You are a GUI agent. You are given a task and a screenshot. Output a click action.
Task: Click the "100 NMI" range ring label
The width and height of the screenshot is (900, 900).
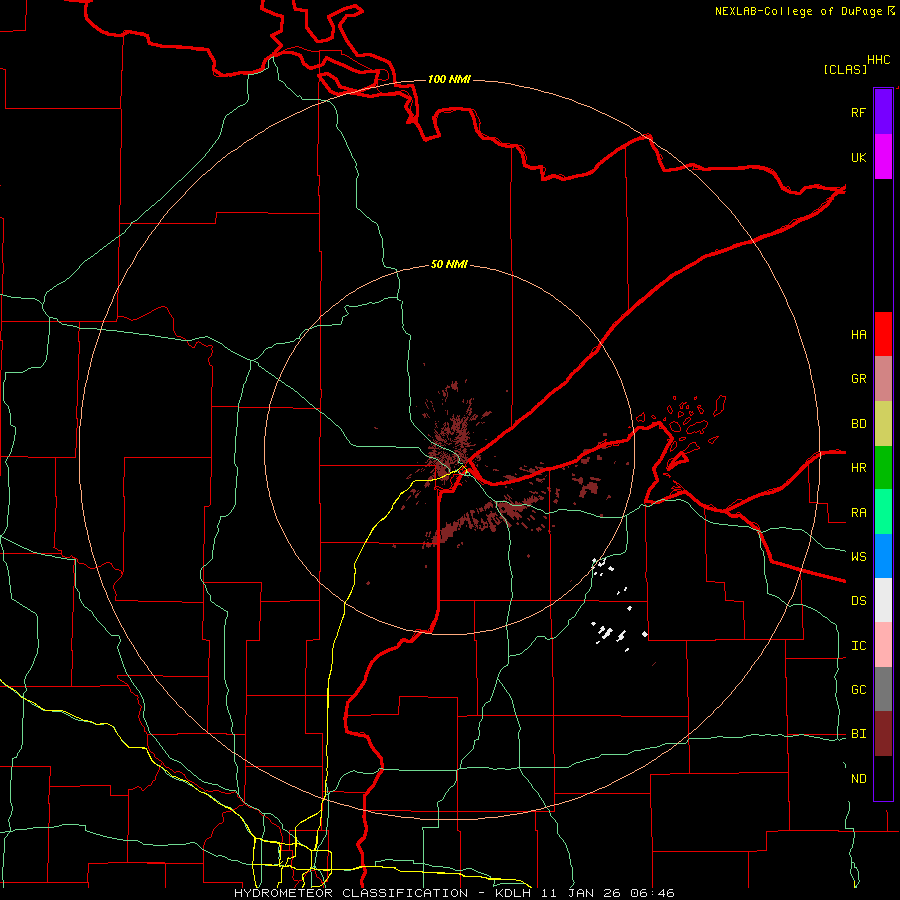coord(449,79)
